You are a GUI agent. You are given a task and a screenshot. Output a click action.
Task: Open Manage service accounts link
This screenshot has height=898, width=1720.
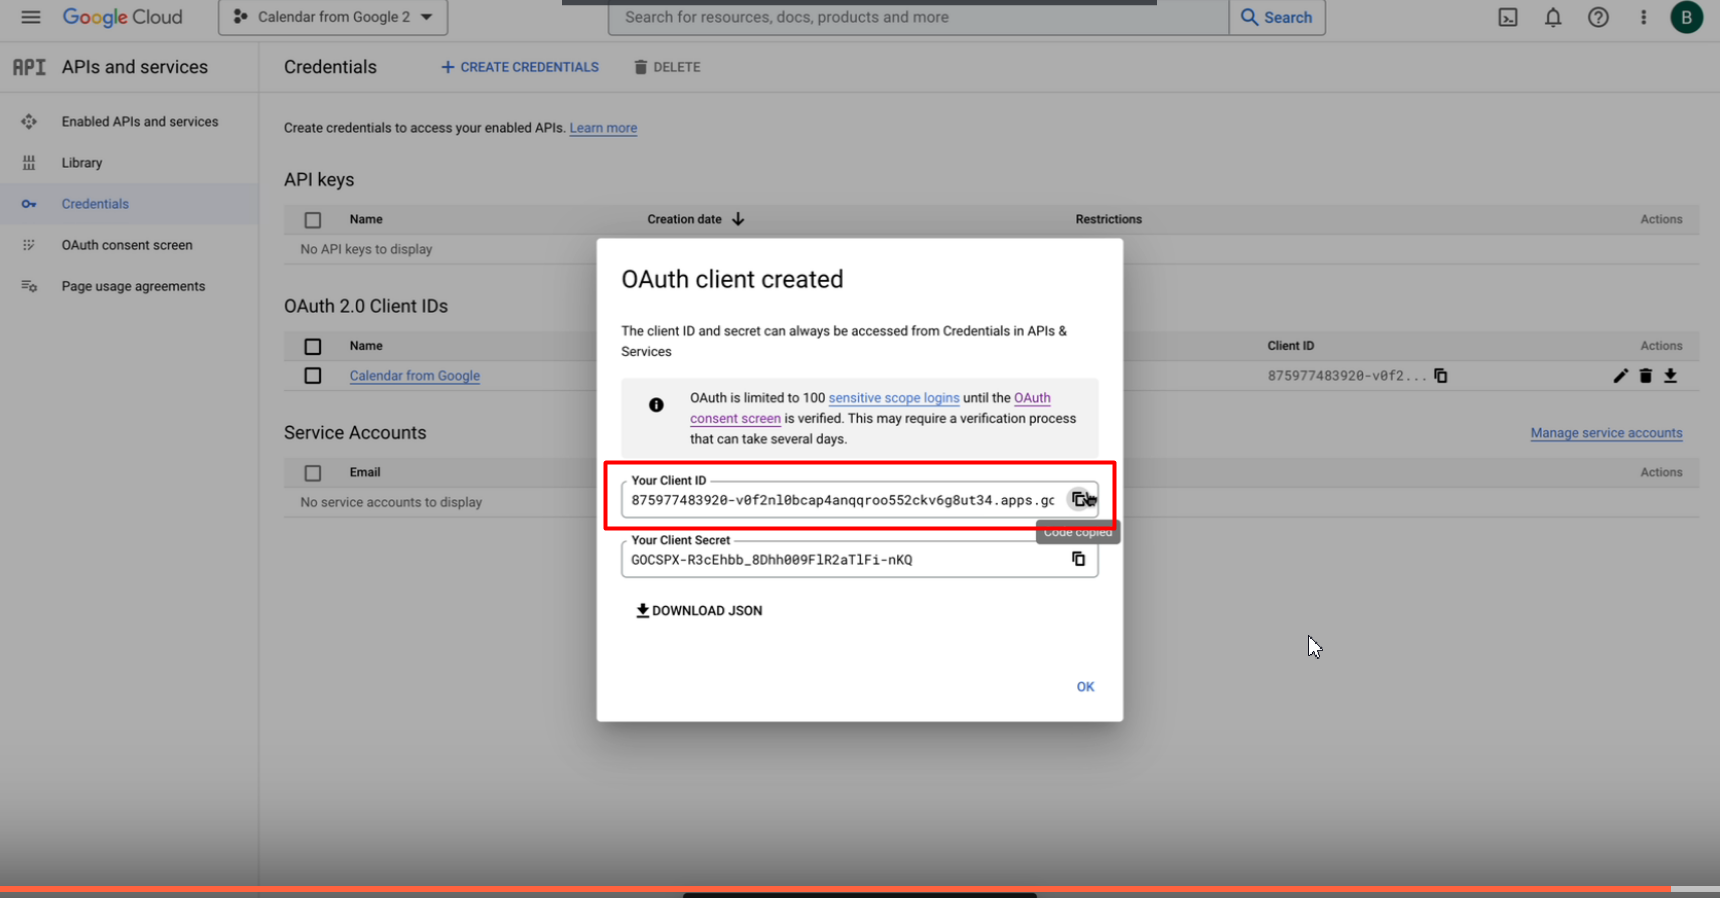[x=1606, y=433]
